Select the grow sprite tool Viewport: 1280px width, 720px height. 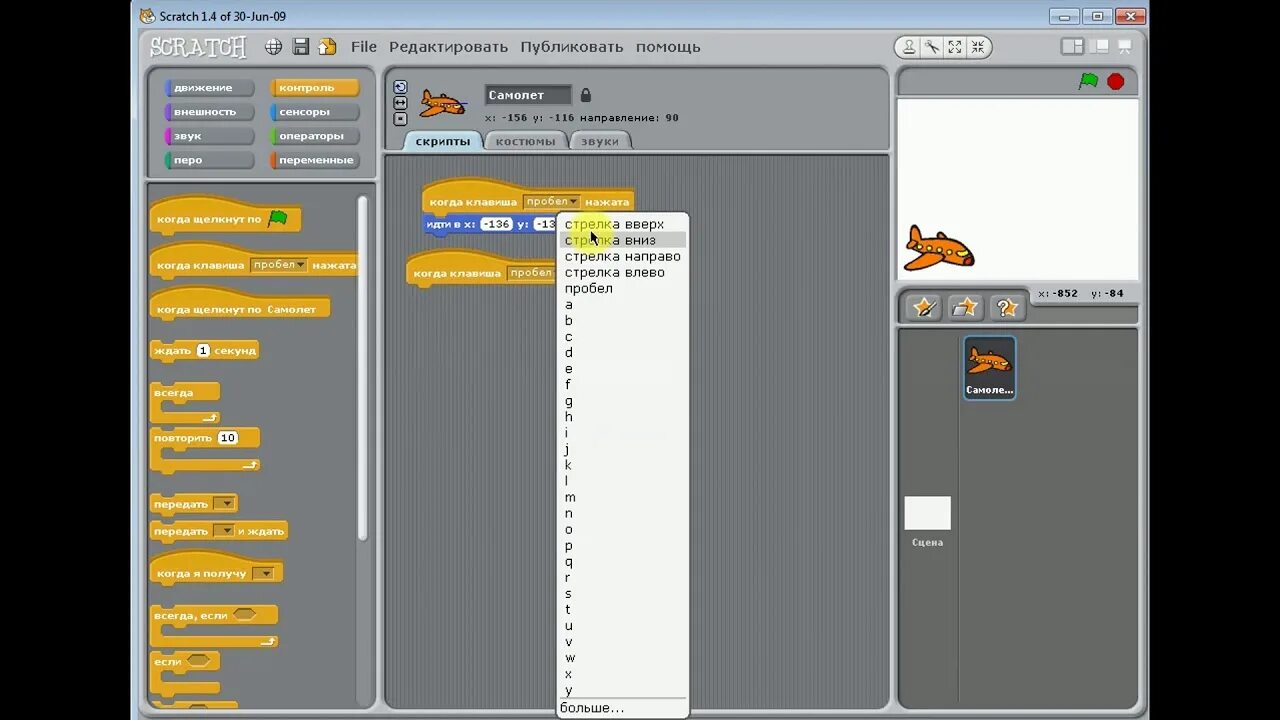coord(955,47)
